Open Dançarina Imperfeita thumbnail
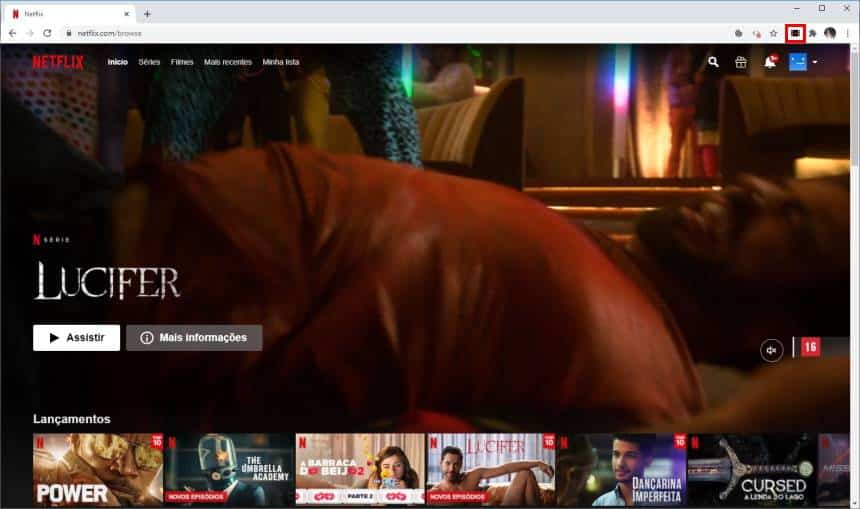The image size is (860, 509). click(x=621, y=470)
